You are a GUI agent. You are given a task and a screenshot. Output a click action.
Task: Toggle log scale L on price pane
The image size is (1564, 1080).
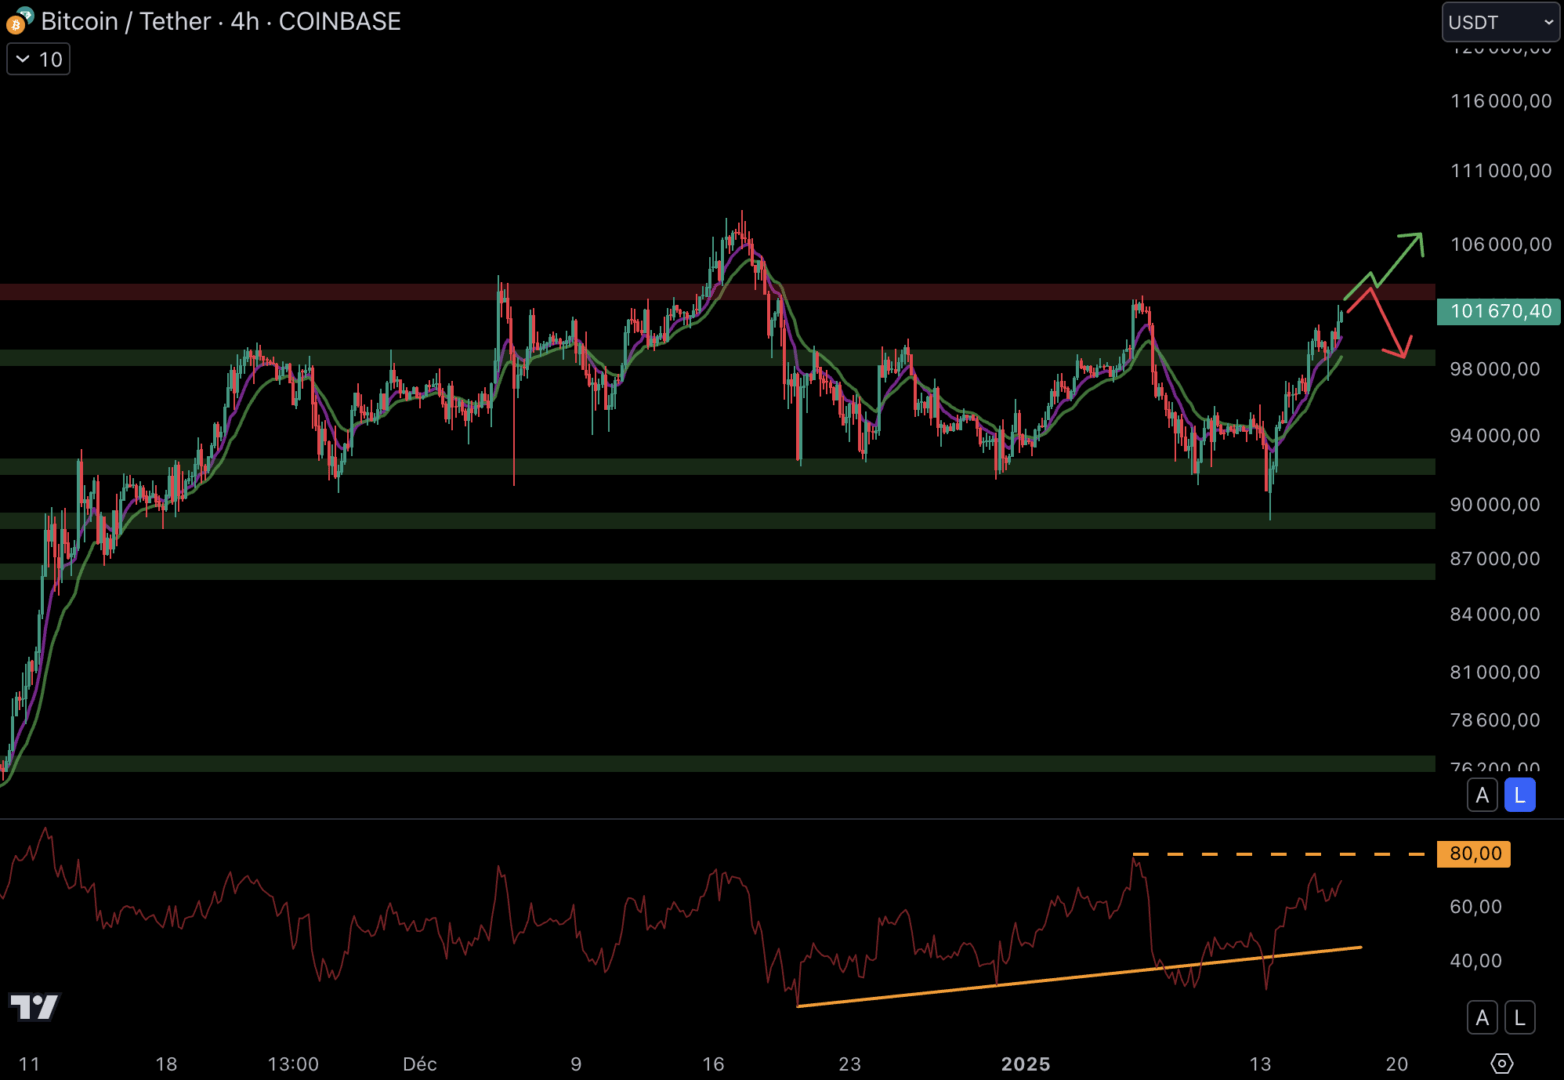click(1519, 795)
